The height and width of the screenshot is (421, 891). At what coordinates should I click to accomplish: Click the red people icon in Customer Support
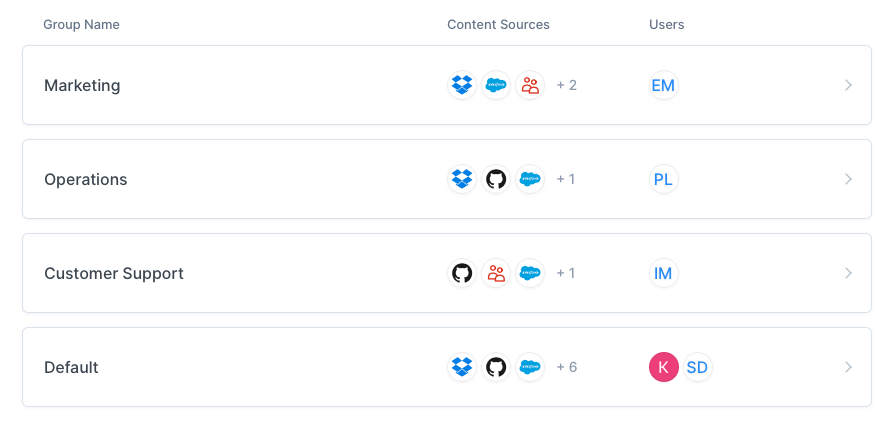pyautogui.click(x=496, y=273)
